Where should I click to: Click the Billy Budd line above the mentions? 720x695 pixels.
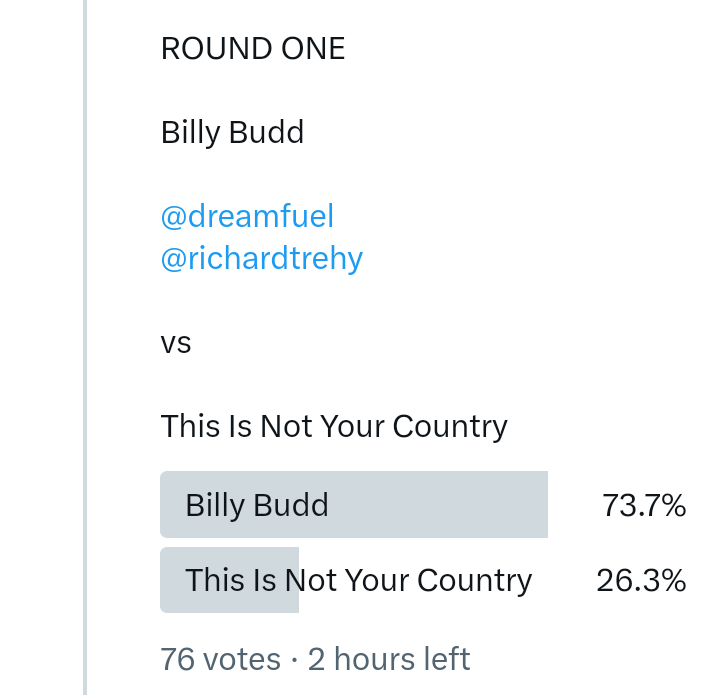click(232, 132)
